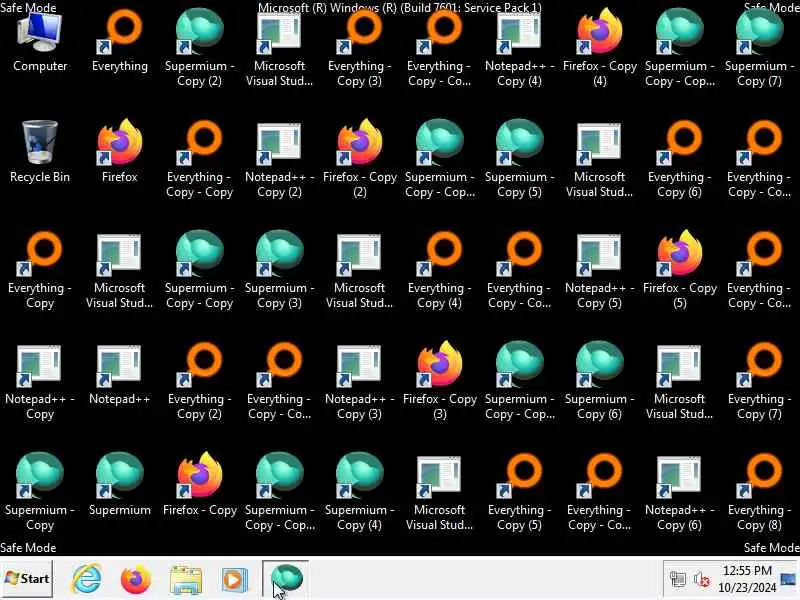Select the shortcut labeled exactly "Everything - Copy"

(x=40, y=270)
